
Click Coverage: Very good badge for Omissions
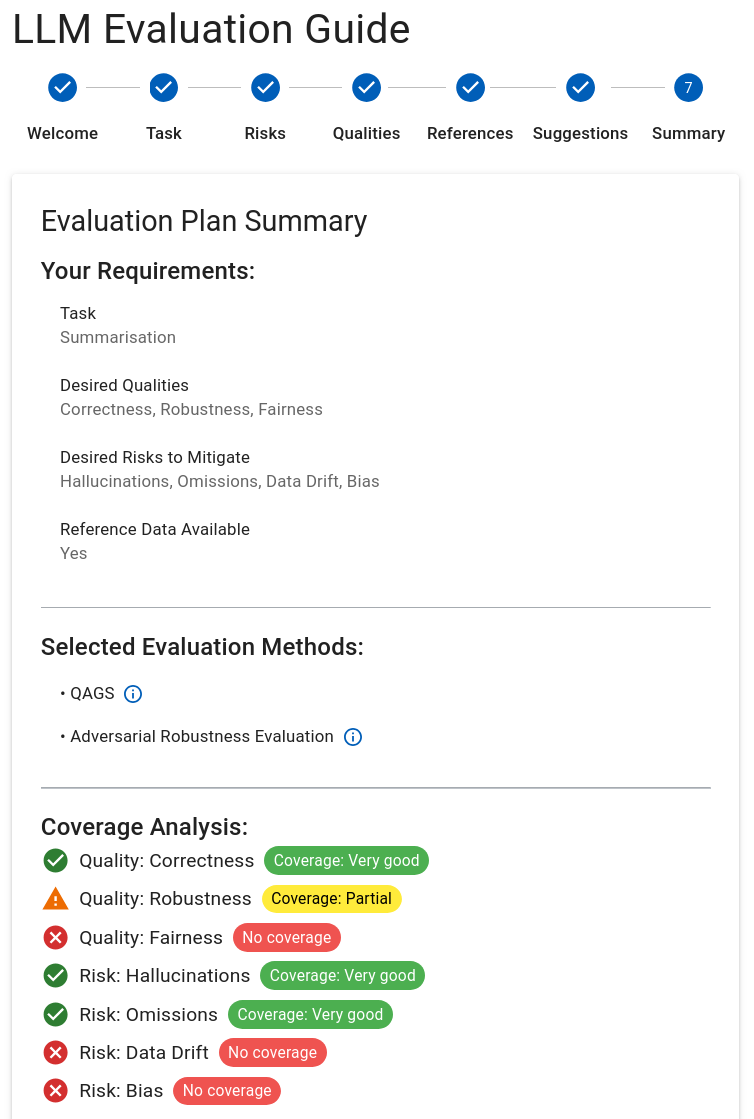click(310, 1015)
